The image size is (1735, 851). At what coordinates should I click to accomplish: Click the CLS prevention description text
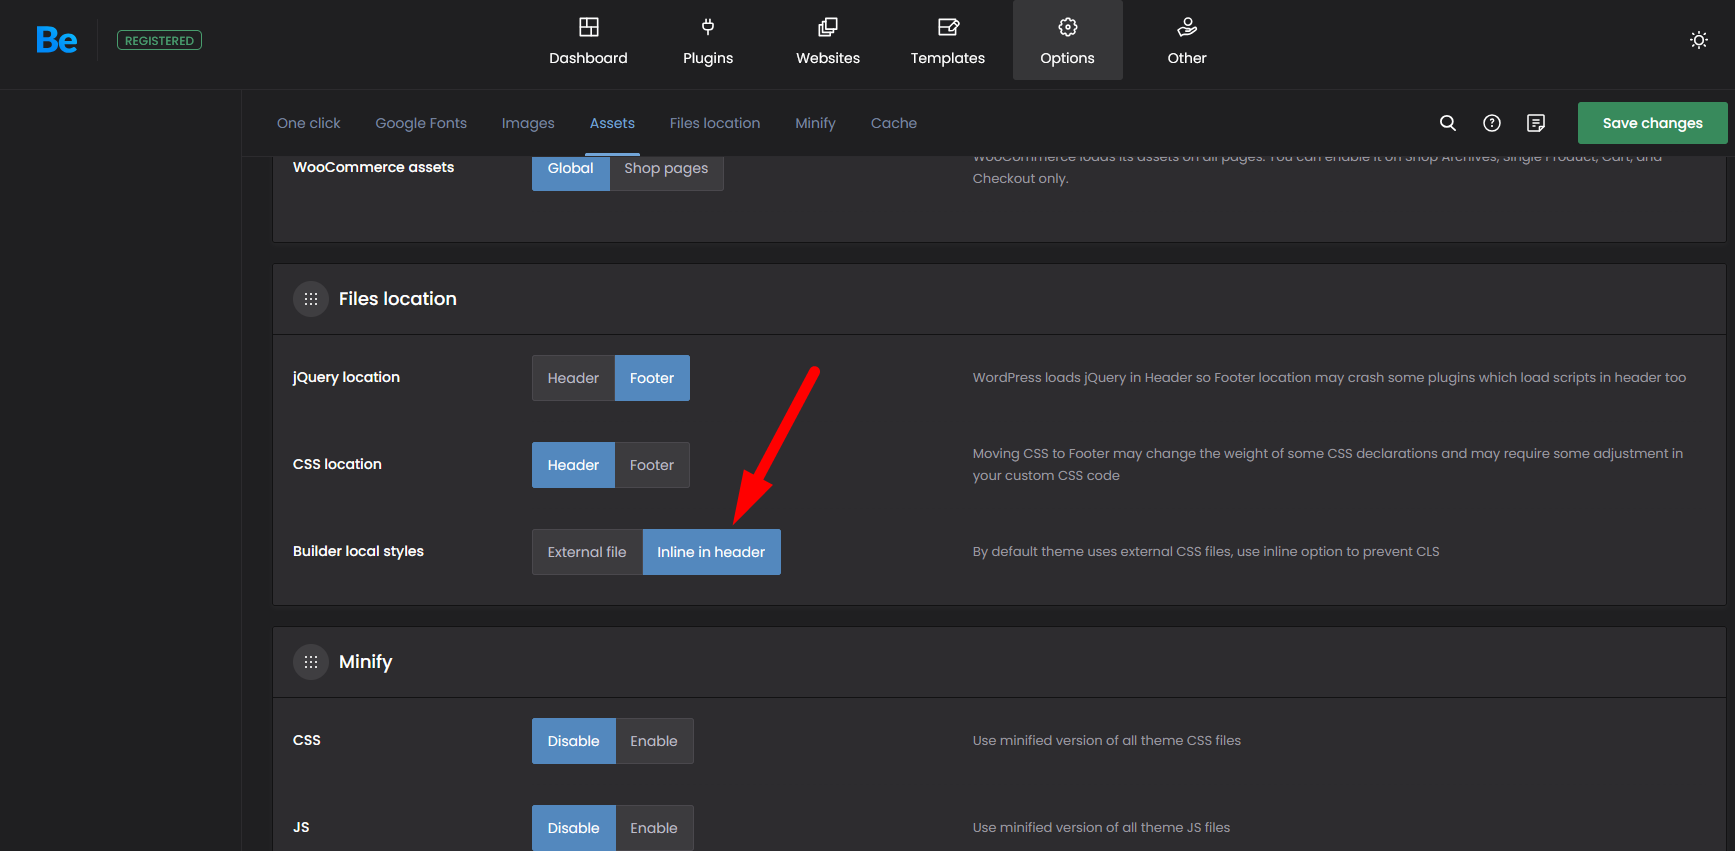pos(1206,551)
